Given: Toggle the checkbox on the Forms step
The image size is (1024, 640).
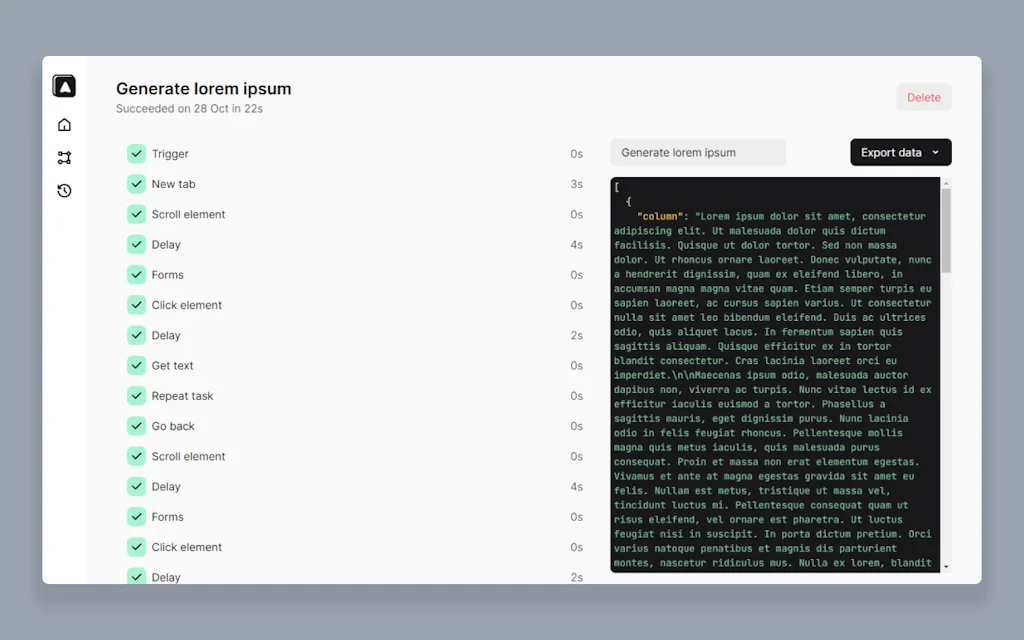Looking at the screenshot, I should coord(136,274).
